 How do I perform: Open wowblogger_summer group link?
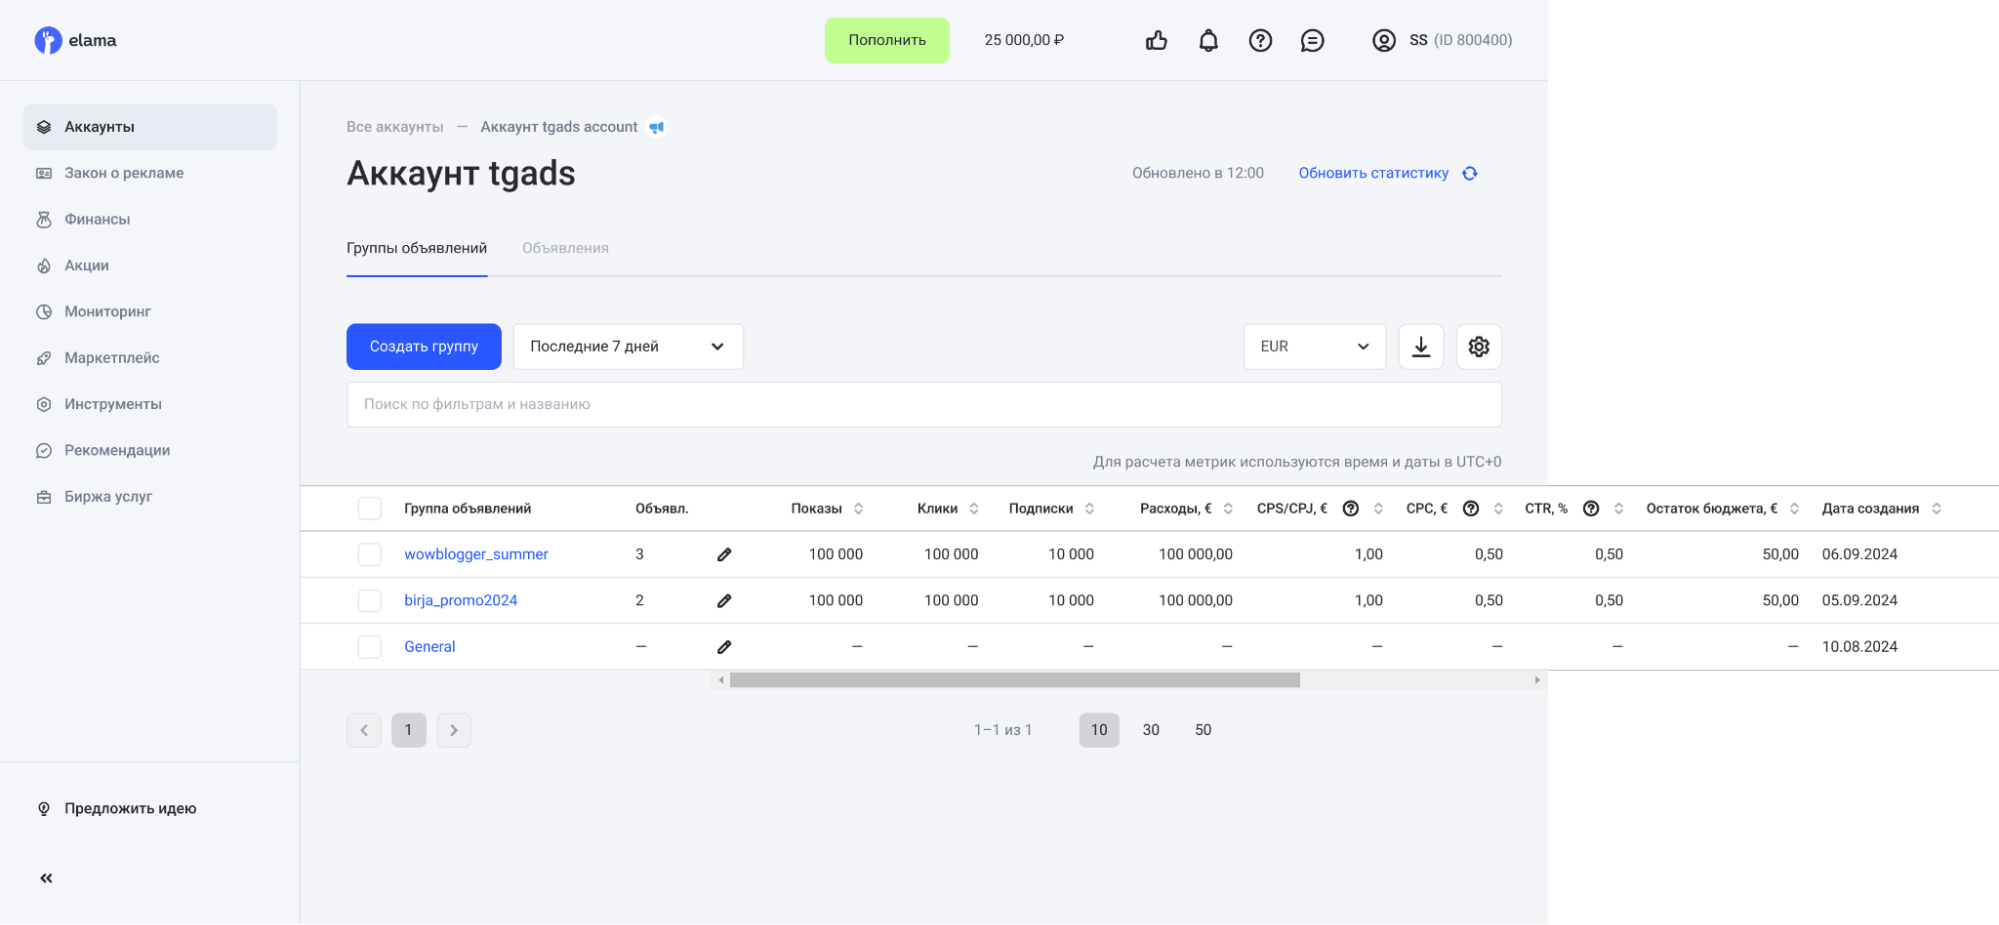coord(476,554)
